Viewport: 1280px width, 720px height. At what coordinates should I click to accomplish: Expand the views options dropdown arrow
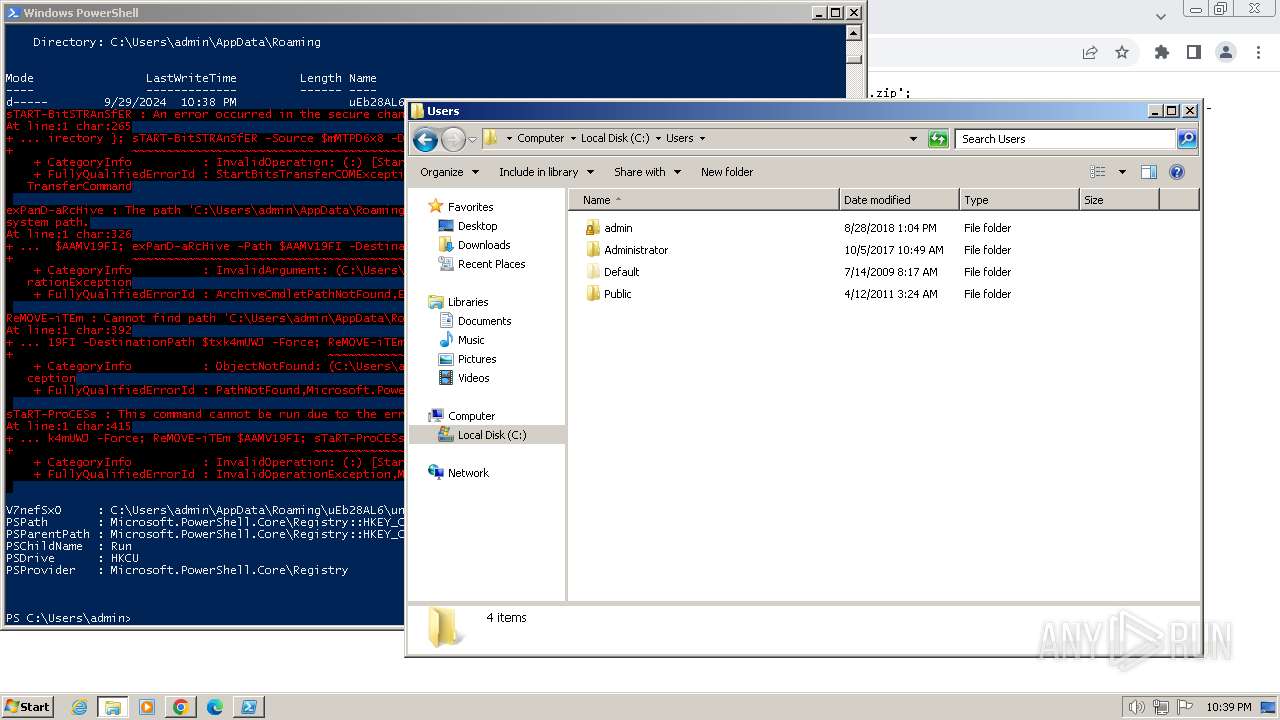1122,172
